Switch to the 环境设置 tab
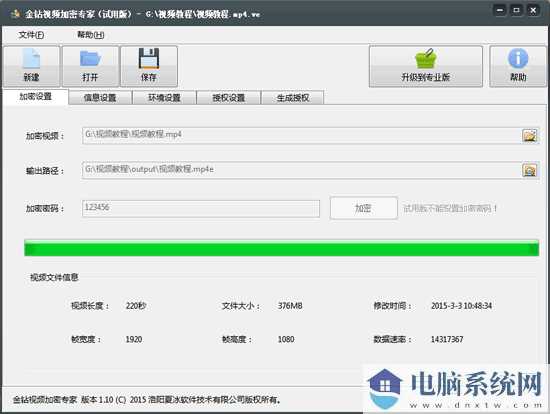 [164, 98]
